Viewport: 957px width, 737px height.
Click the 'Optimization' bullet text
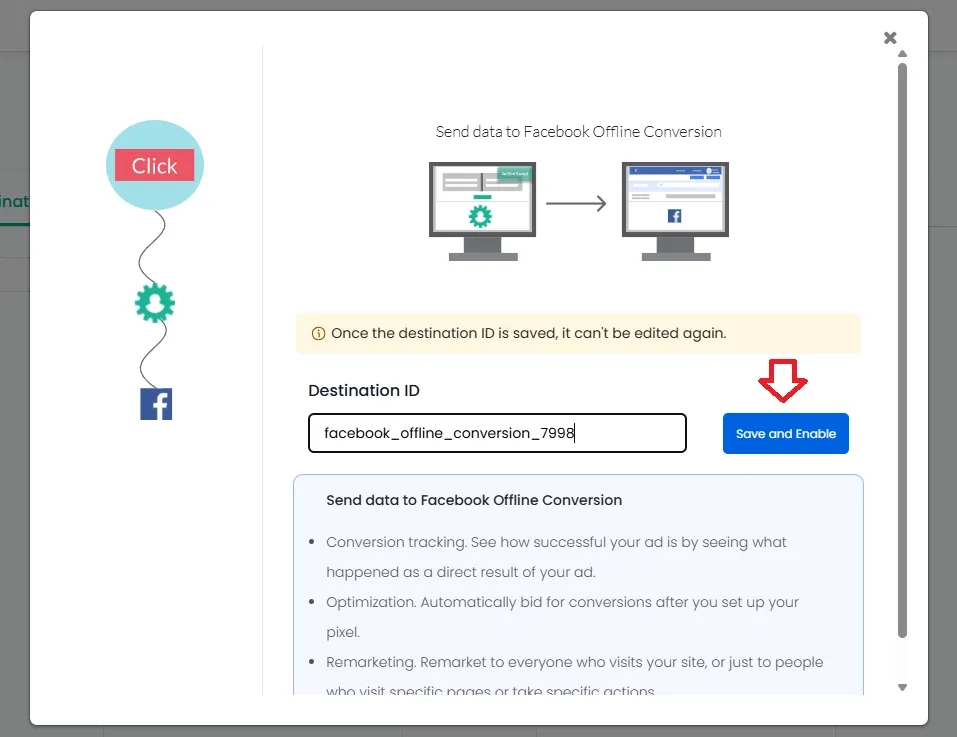point(562,617)
